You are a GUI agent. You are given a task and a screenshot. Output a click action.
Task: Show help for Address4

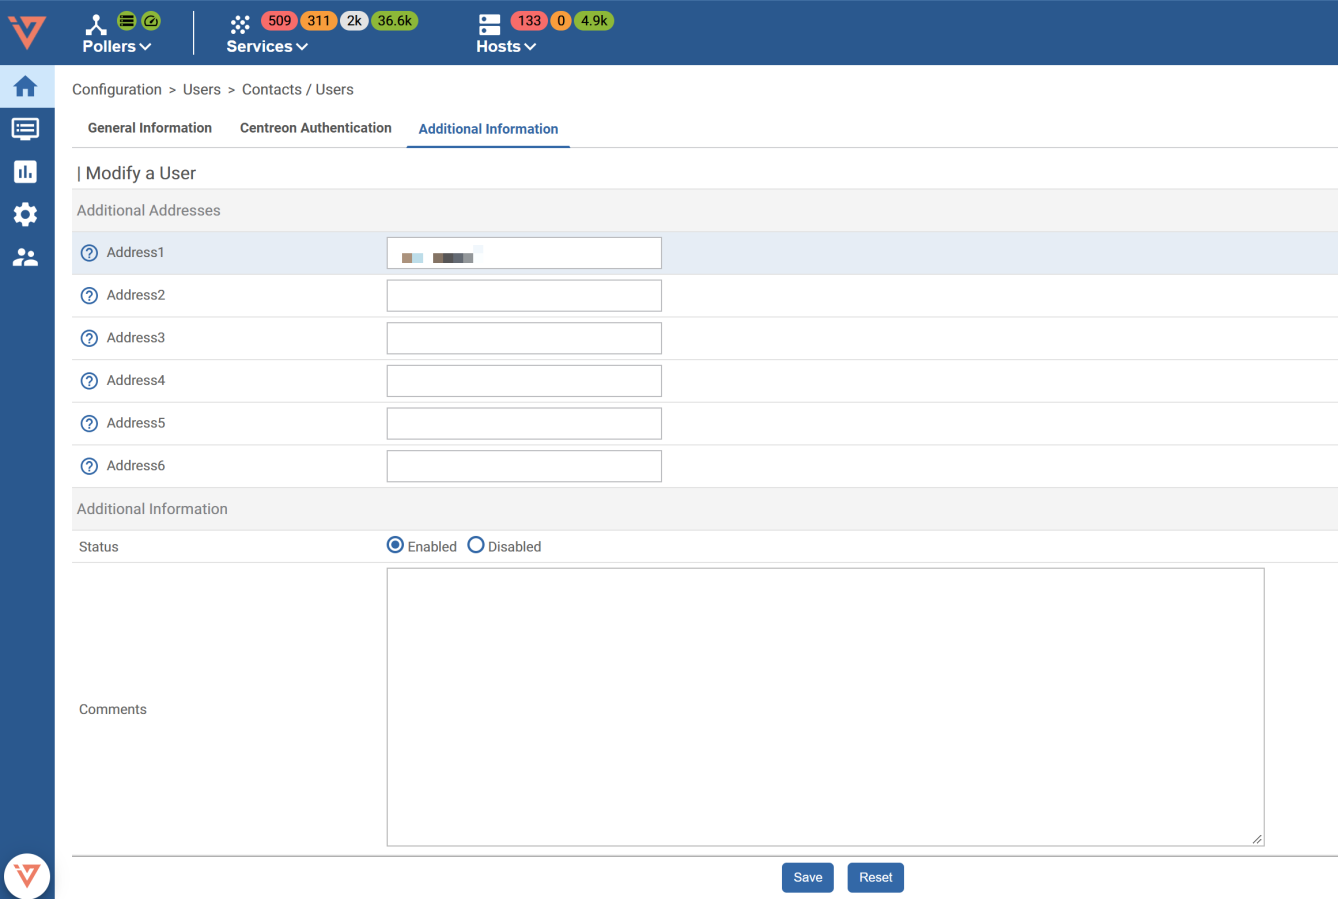pyautogui.click(x=89, y=381)
